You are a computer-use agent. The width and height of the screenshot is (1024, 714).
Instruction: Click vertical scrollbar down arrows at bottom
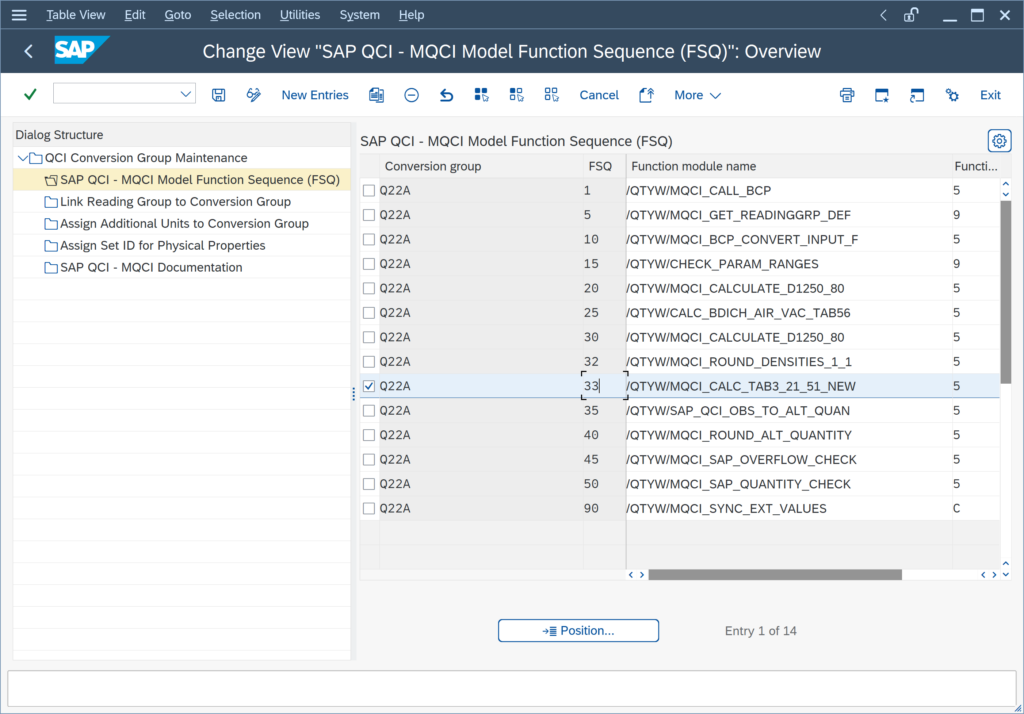pyautogui.click(x=1006, y=569)
